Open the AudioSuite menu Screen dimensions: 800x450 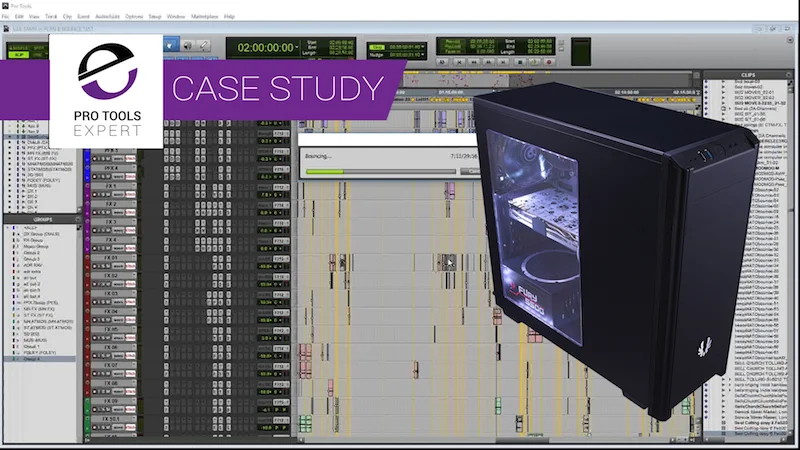click(107, 17)
